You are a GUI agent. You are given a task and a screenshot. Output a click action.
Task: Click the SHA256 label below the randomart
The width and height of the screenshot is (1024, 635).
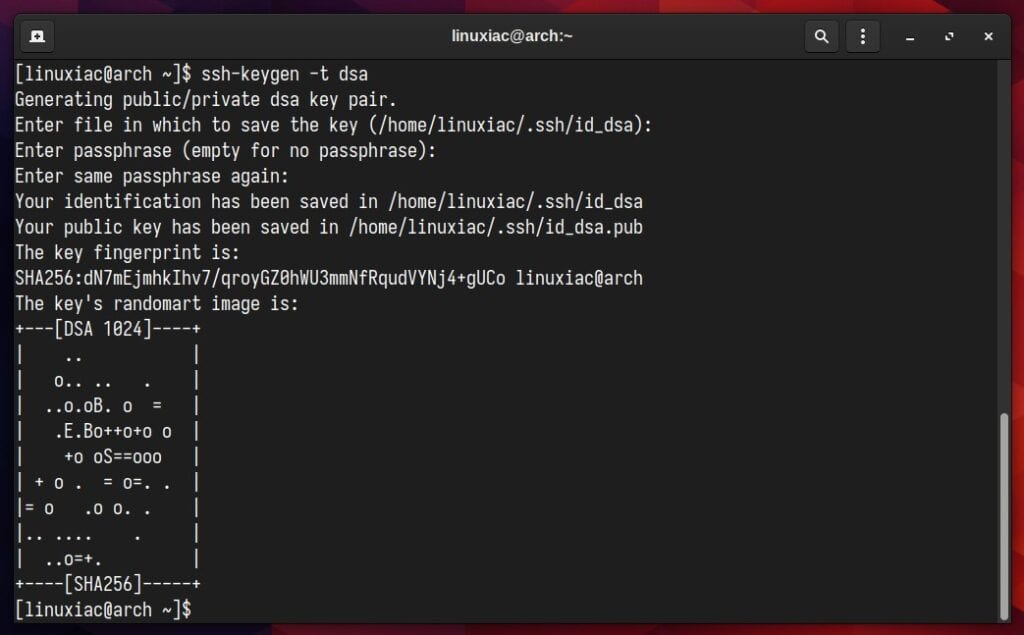[x=105, y=584]
